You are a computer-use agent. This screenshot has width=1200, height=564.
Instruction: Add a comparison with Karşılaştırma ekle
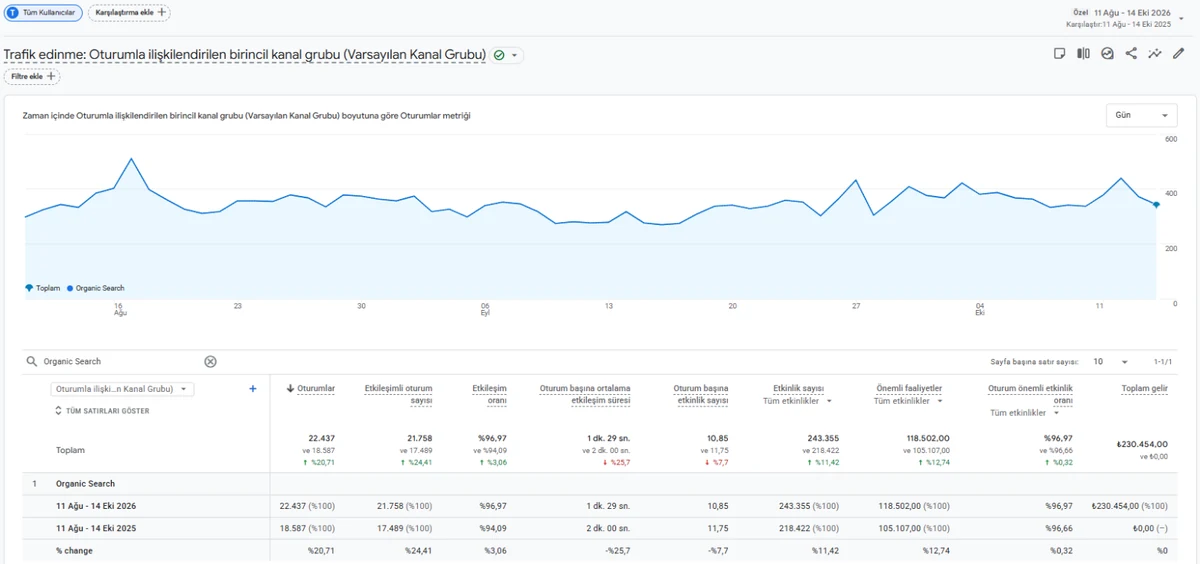[x=129, y=12]
